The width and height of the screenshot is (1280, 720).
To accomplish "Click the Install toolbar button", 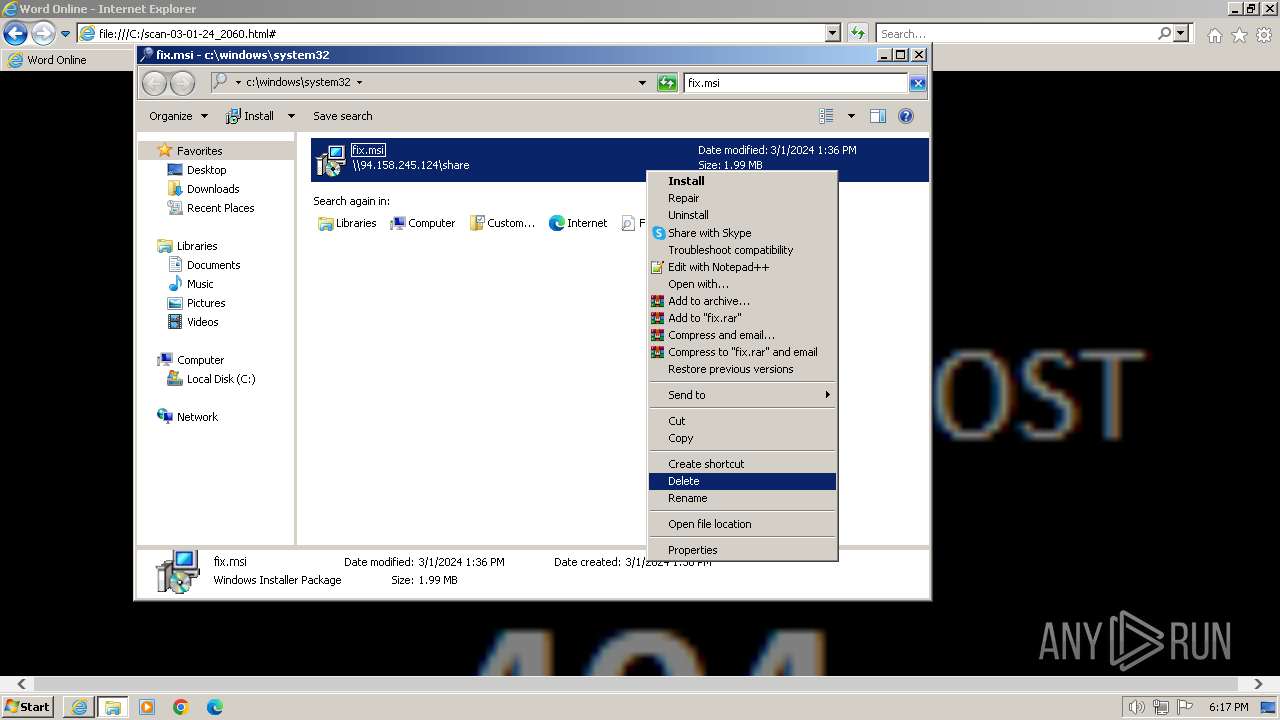I will coord(250,116).
